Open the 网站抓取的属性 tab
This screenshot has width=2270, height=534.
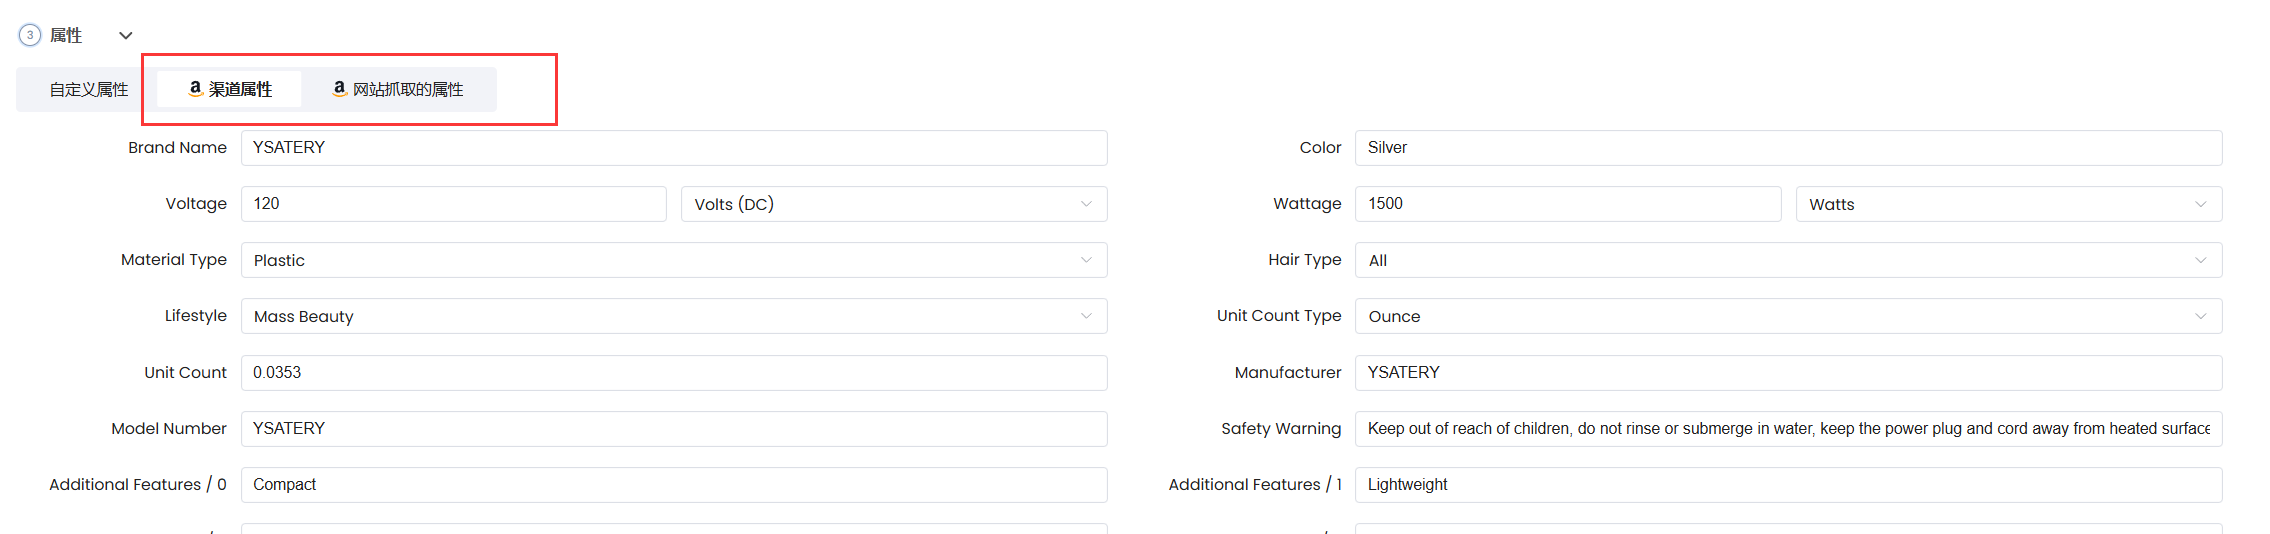point(398,90)
